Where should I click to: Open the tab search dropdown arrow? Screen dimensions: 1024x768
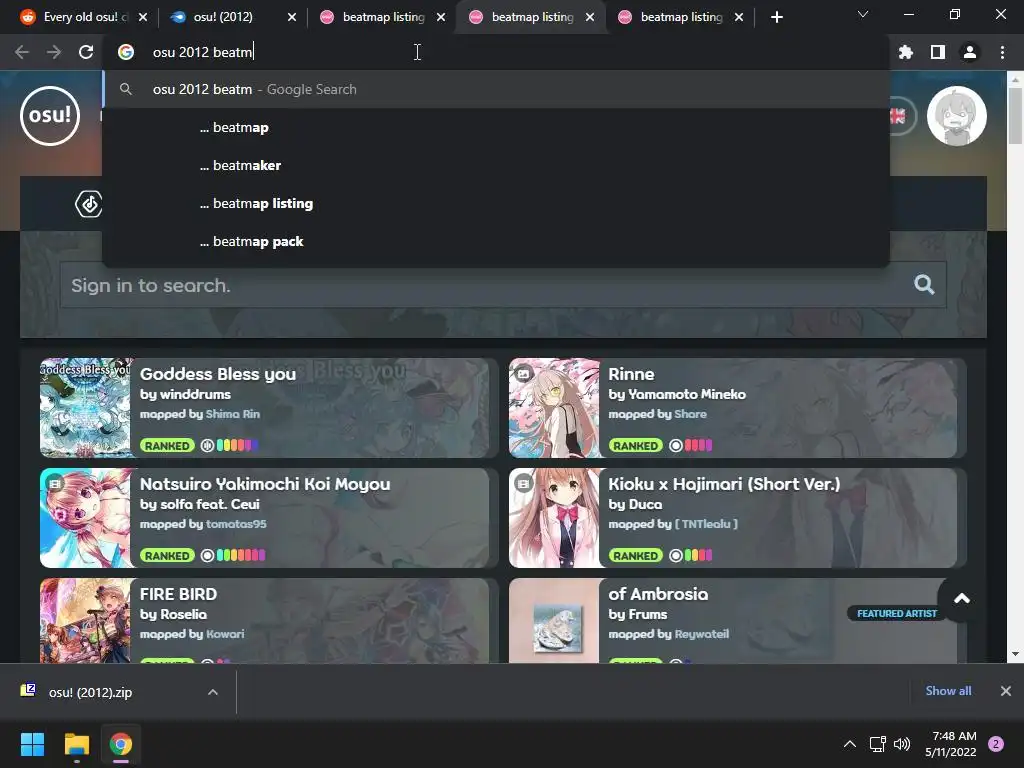863,14
